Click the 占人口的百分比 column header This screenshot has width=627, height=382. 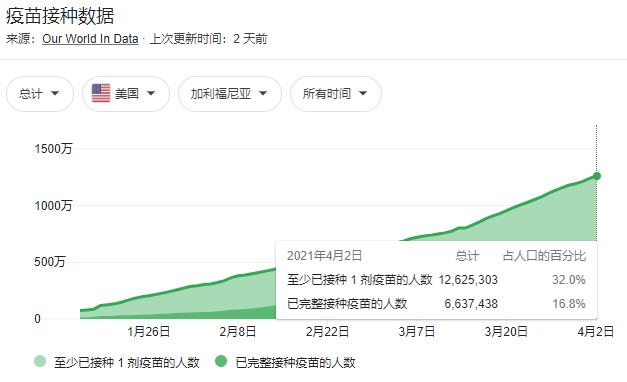(544, 256)
